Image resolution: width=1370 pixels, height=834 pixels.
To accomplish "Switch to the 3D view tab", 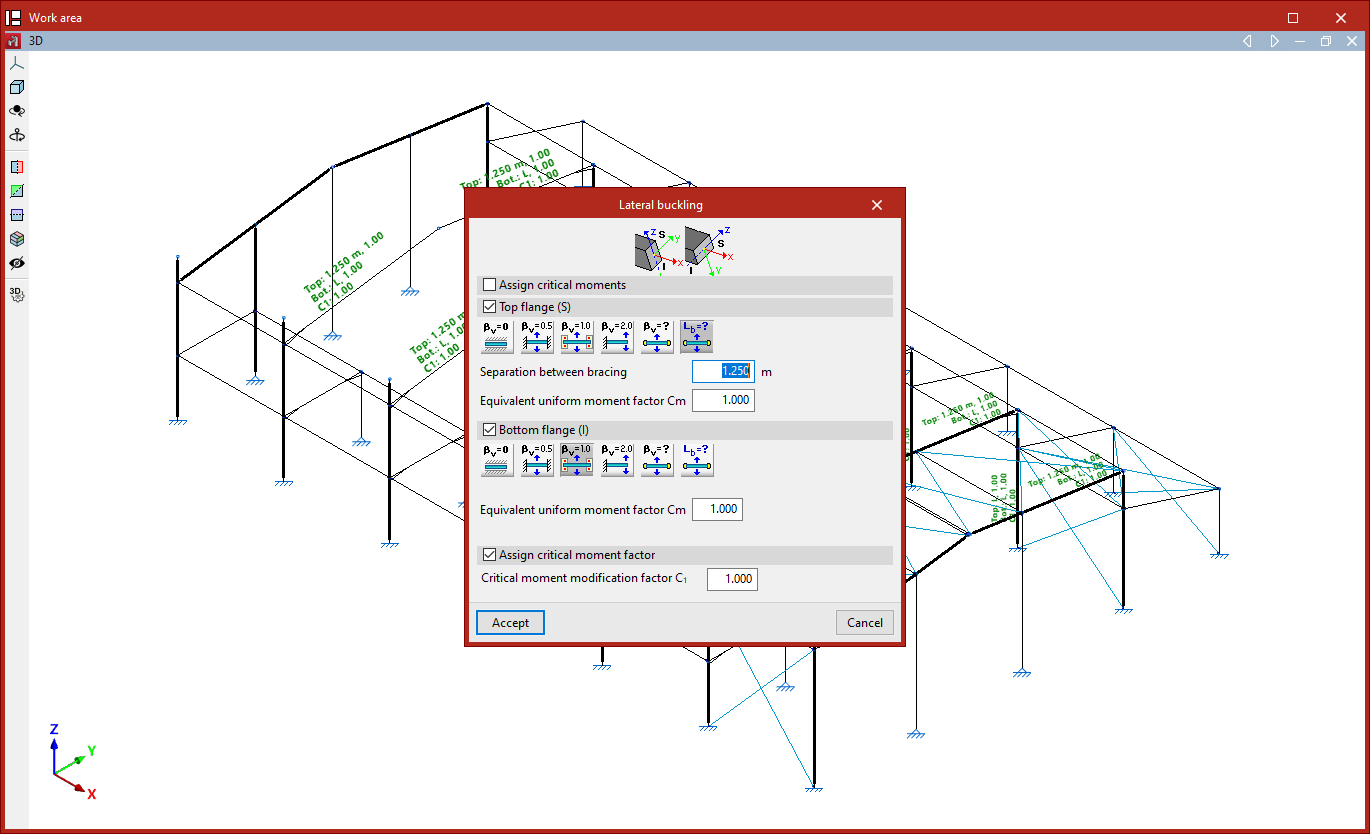I will (x=36, y=42).
